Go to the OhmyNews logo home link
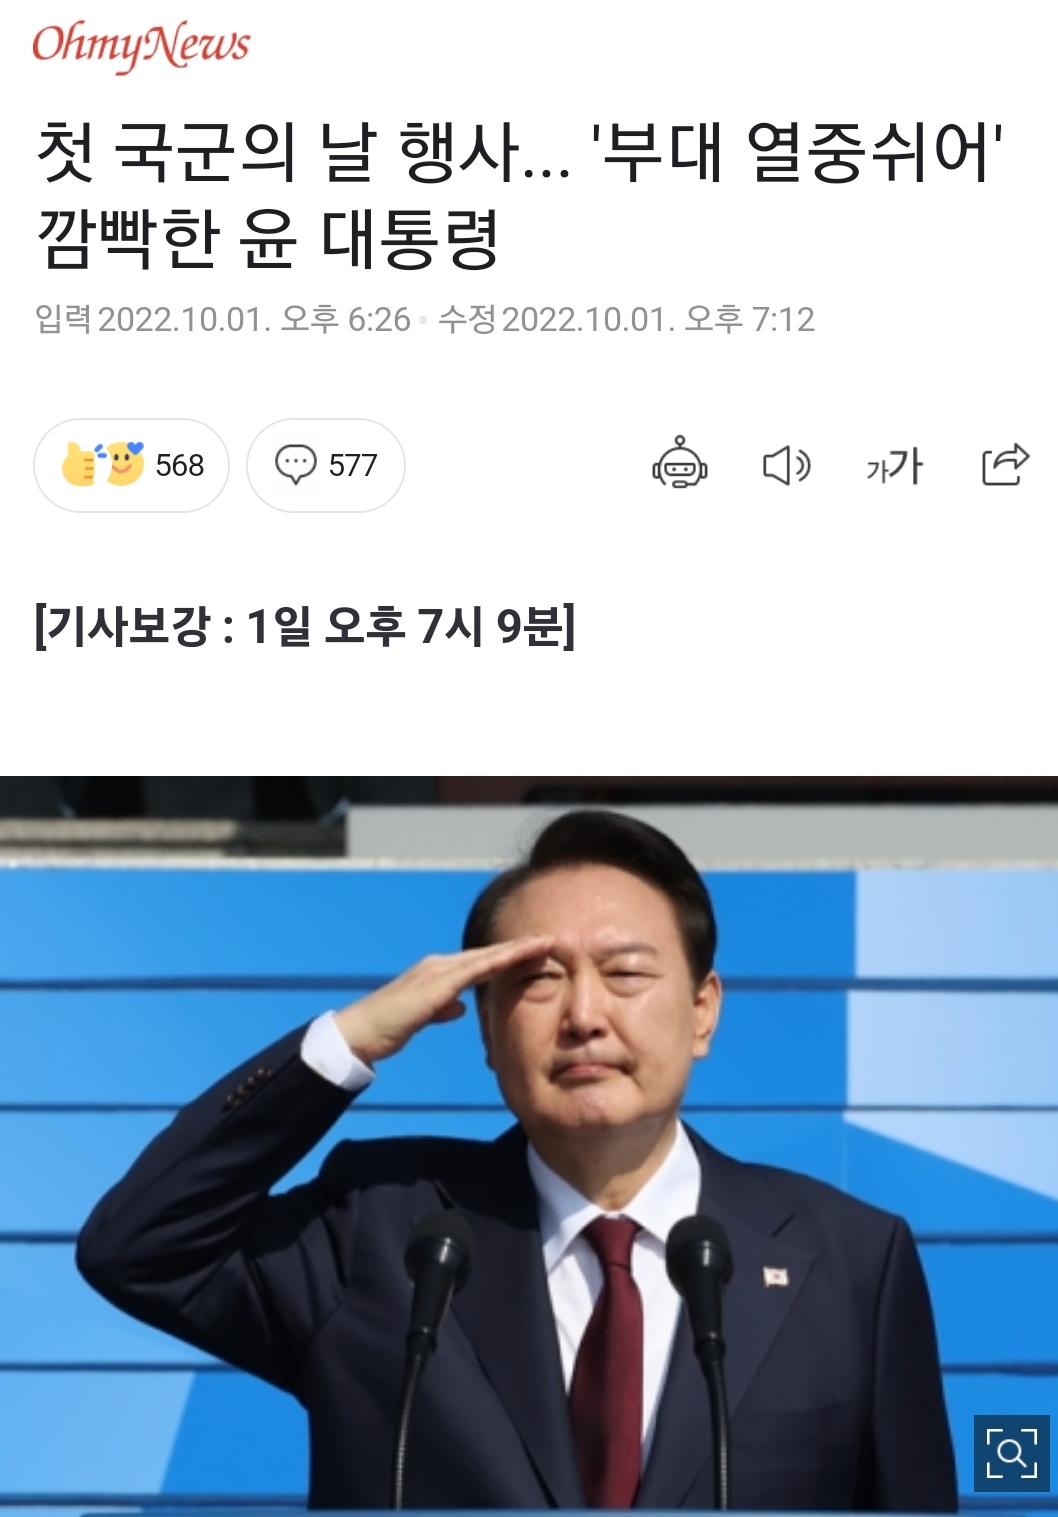Image resolution: width=1058 pixels, height=1517 pixels. (141, 47)
